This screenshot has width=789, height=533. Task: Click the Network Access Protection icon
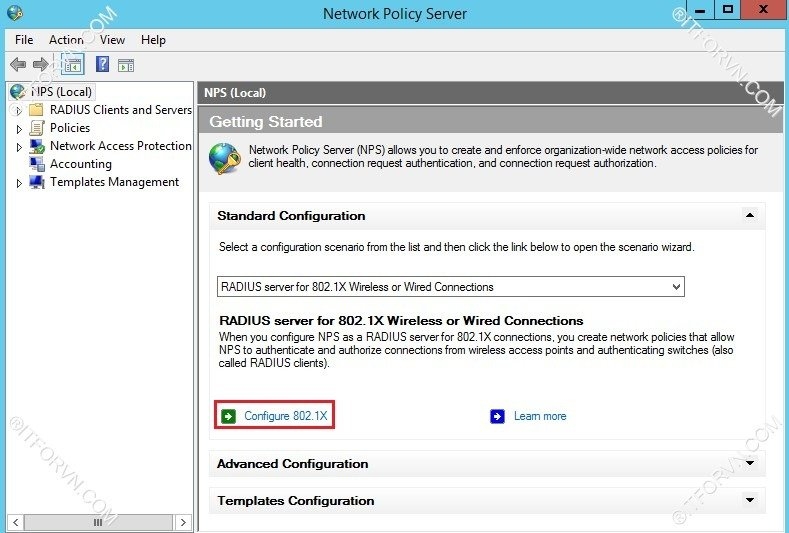click(37, 146)
